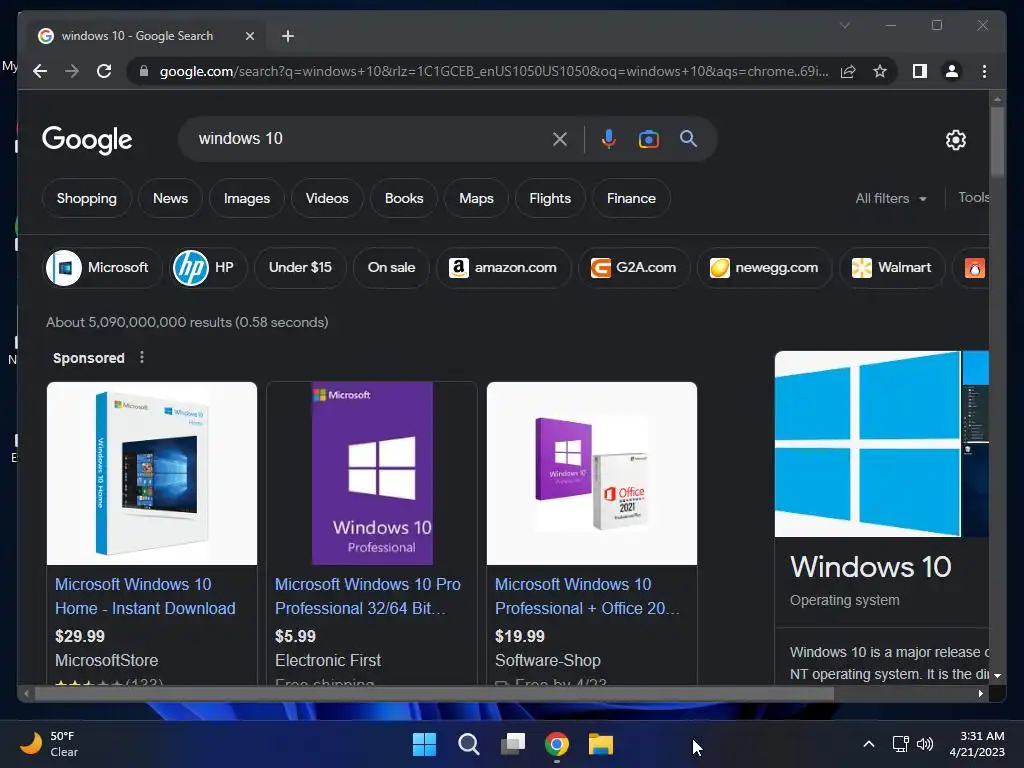Open the Windows Start menu
Image resolution: width=1024 pixels, height=768 pixels.
pos(424,744)
